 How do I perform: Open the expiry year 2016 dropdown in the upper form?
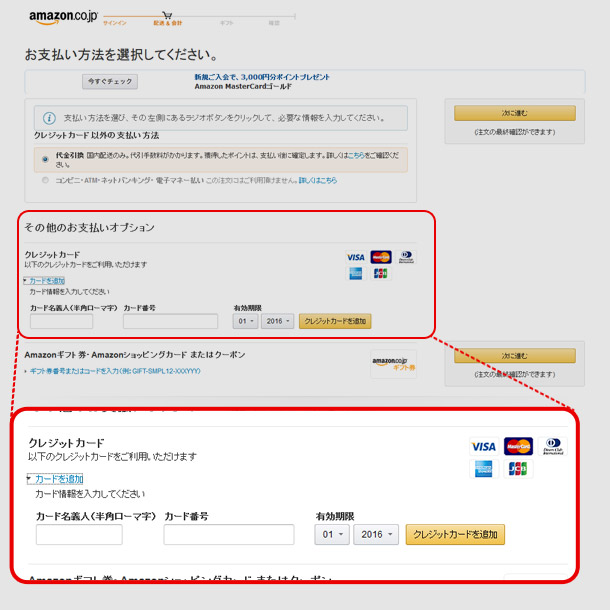click(x=277, y=321)
